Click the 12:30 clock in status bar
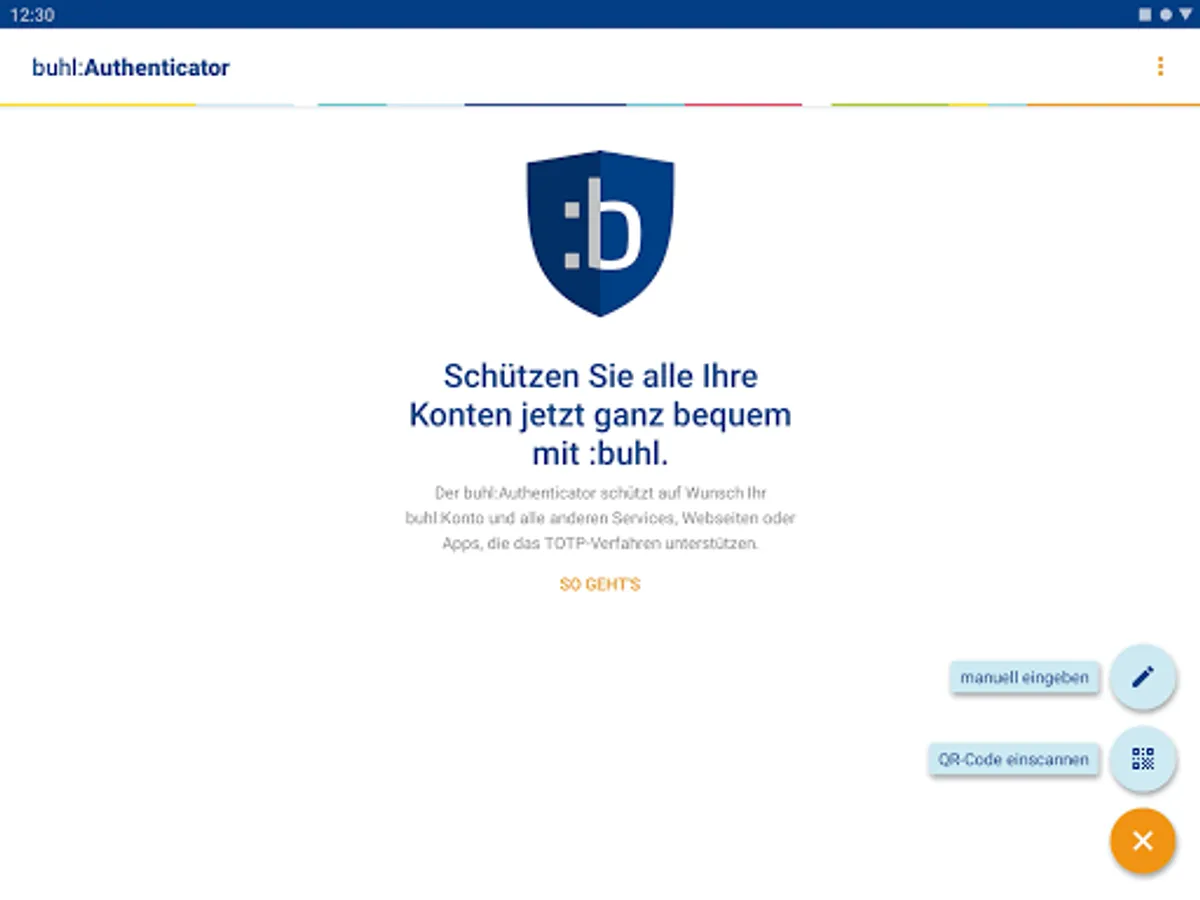Image resolution: width=1200 pixels, height=900 pixels. pos(32,15)
